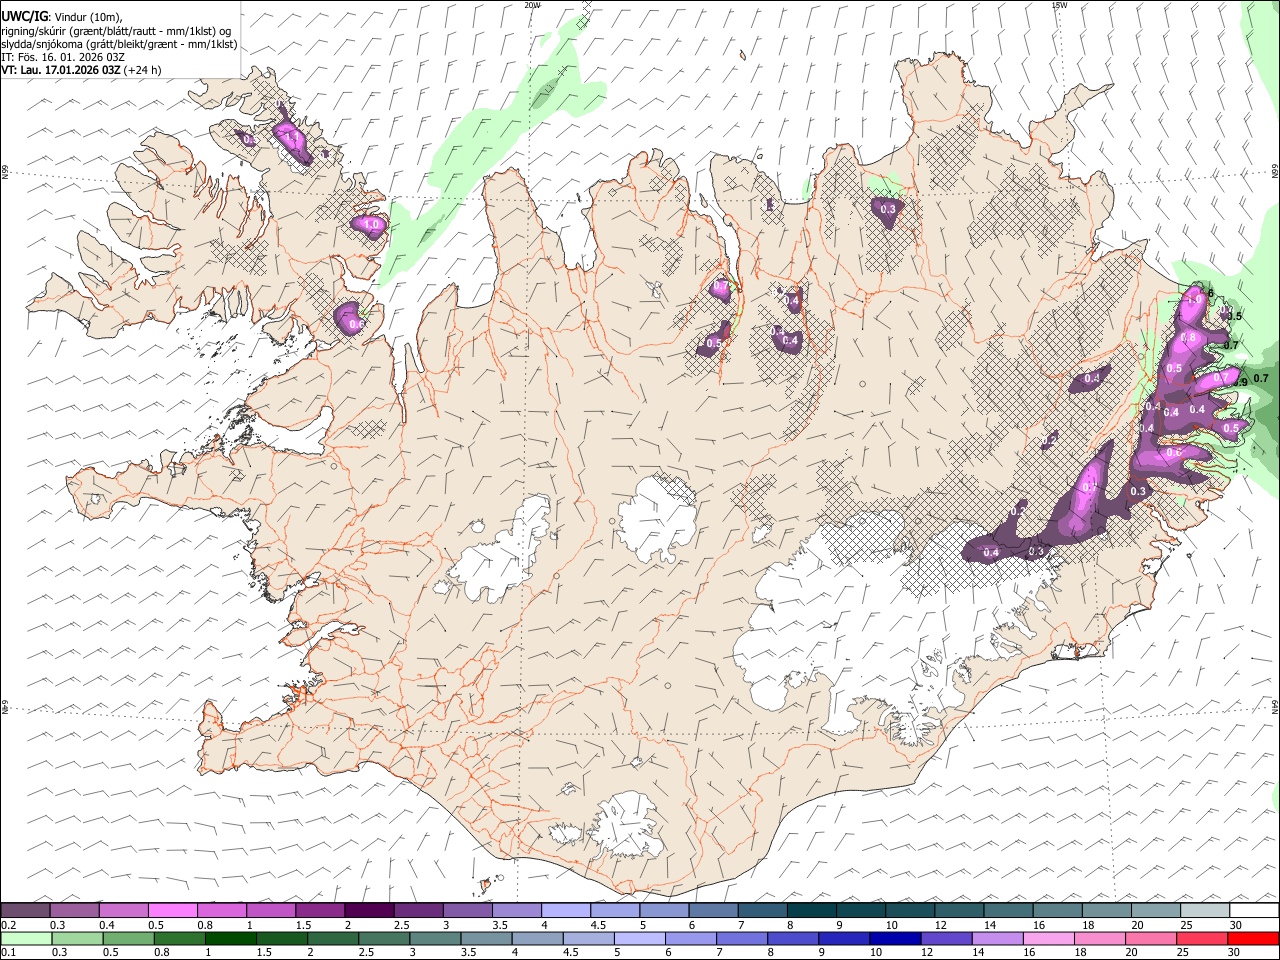The image size is (1280, 960).
Task: Select the rigning/skúrir legend description line
Action: click(x=116, y=30)
